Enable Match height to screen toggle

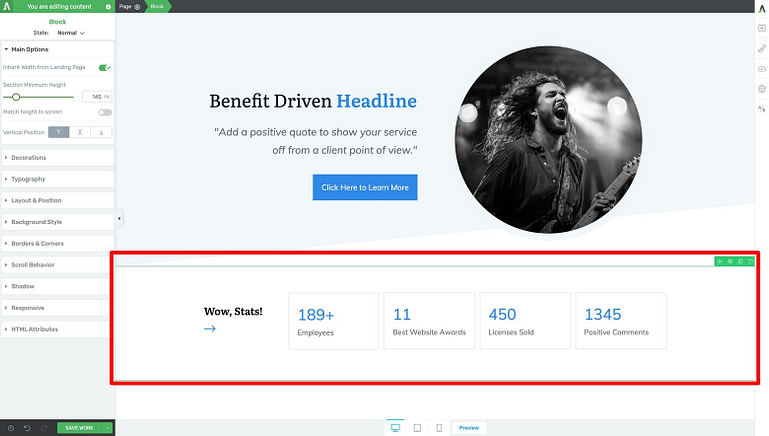tap(105, 112)
